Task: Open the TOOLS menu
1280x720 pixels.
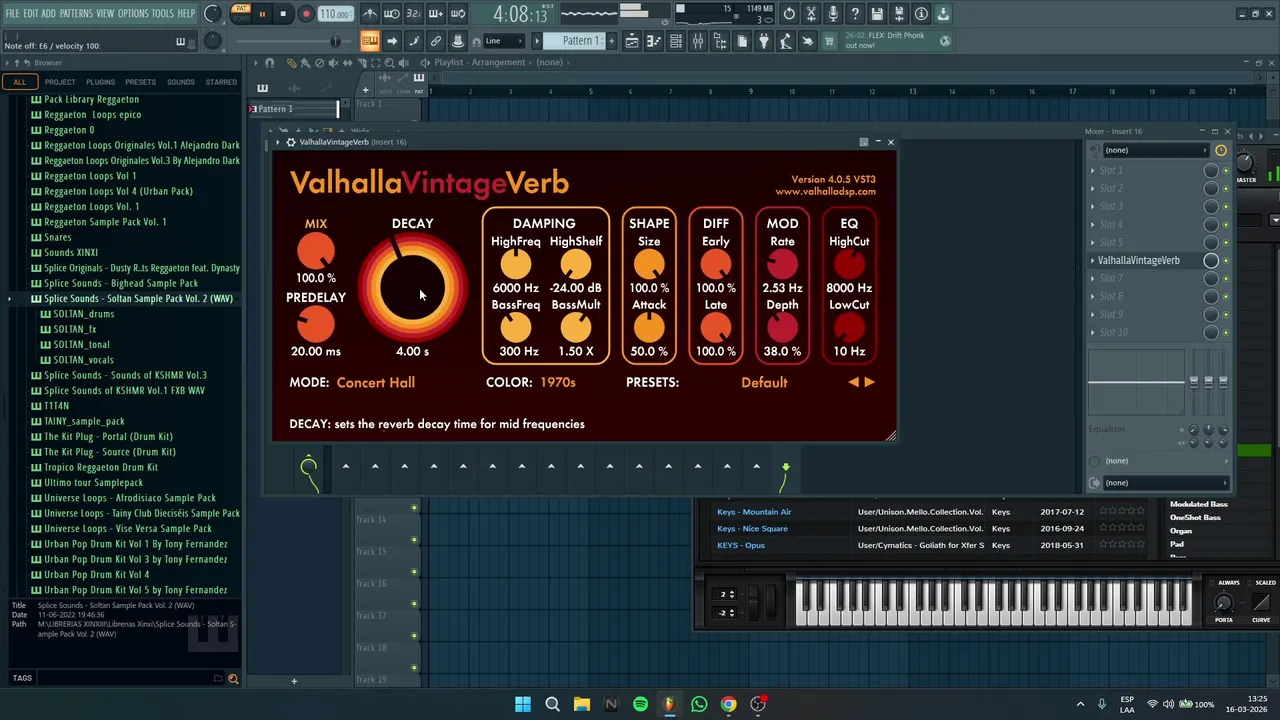Action: coord(162,13)
